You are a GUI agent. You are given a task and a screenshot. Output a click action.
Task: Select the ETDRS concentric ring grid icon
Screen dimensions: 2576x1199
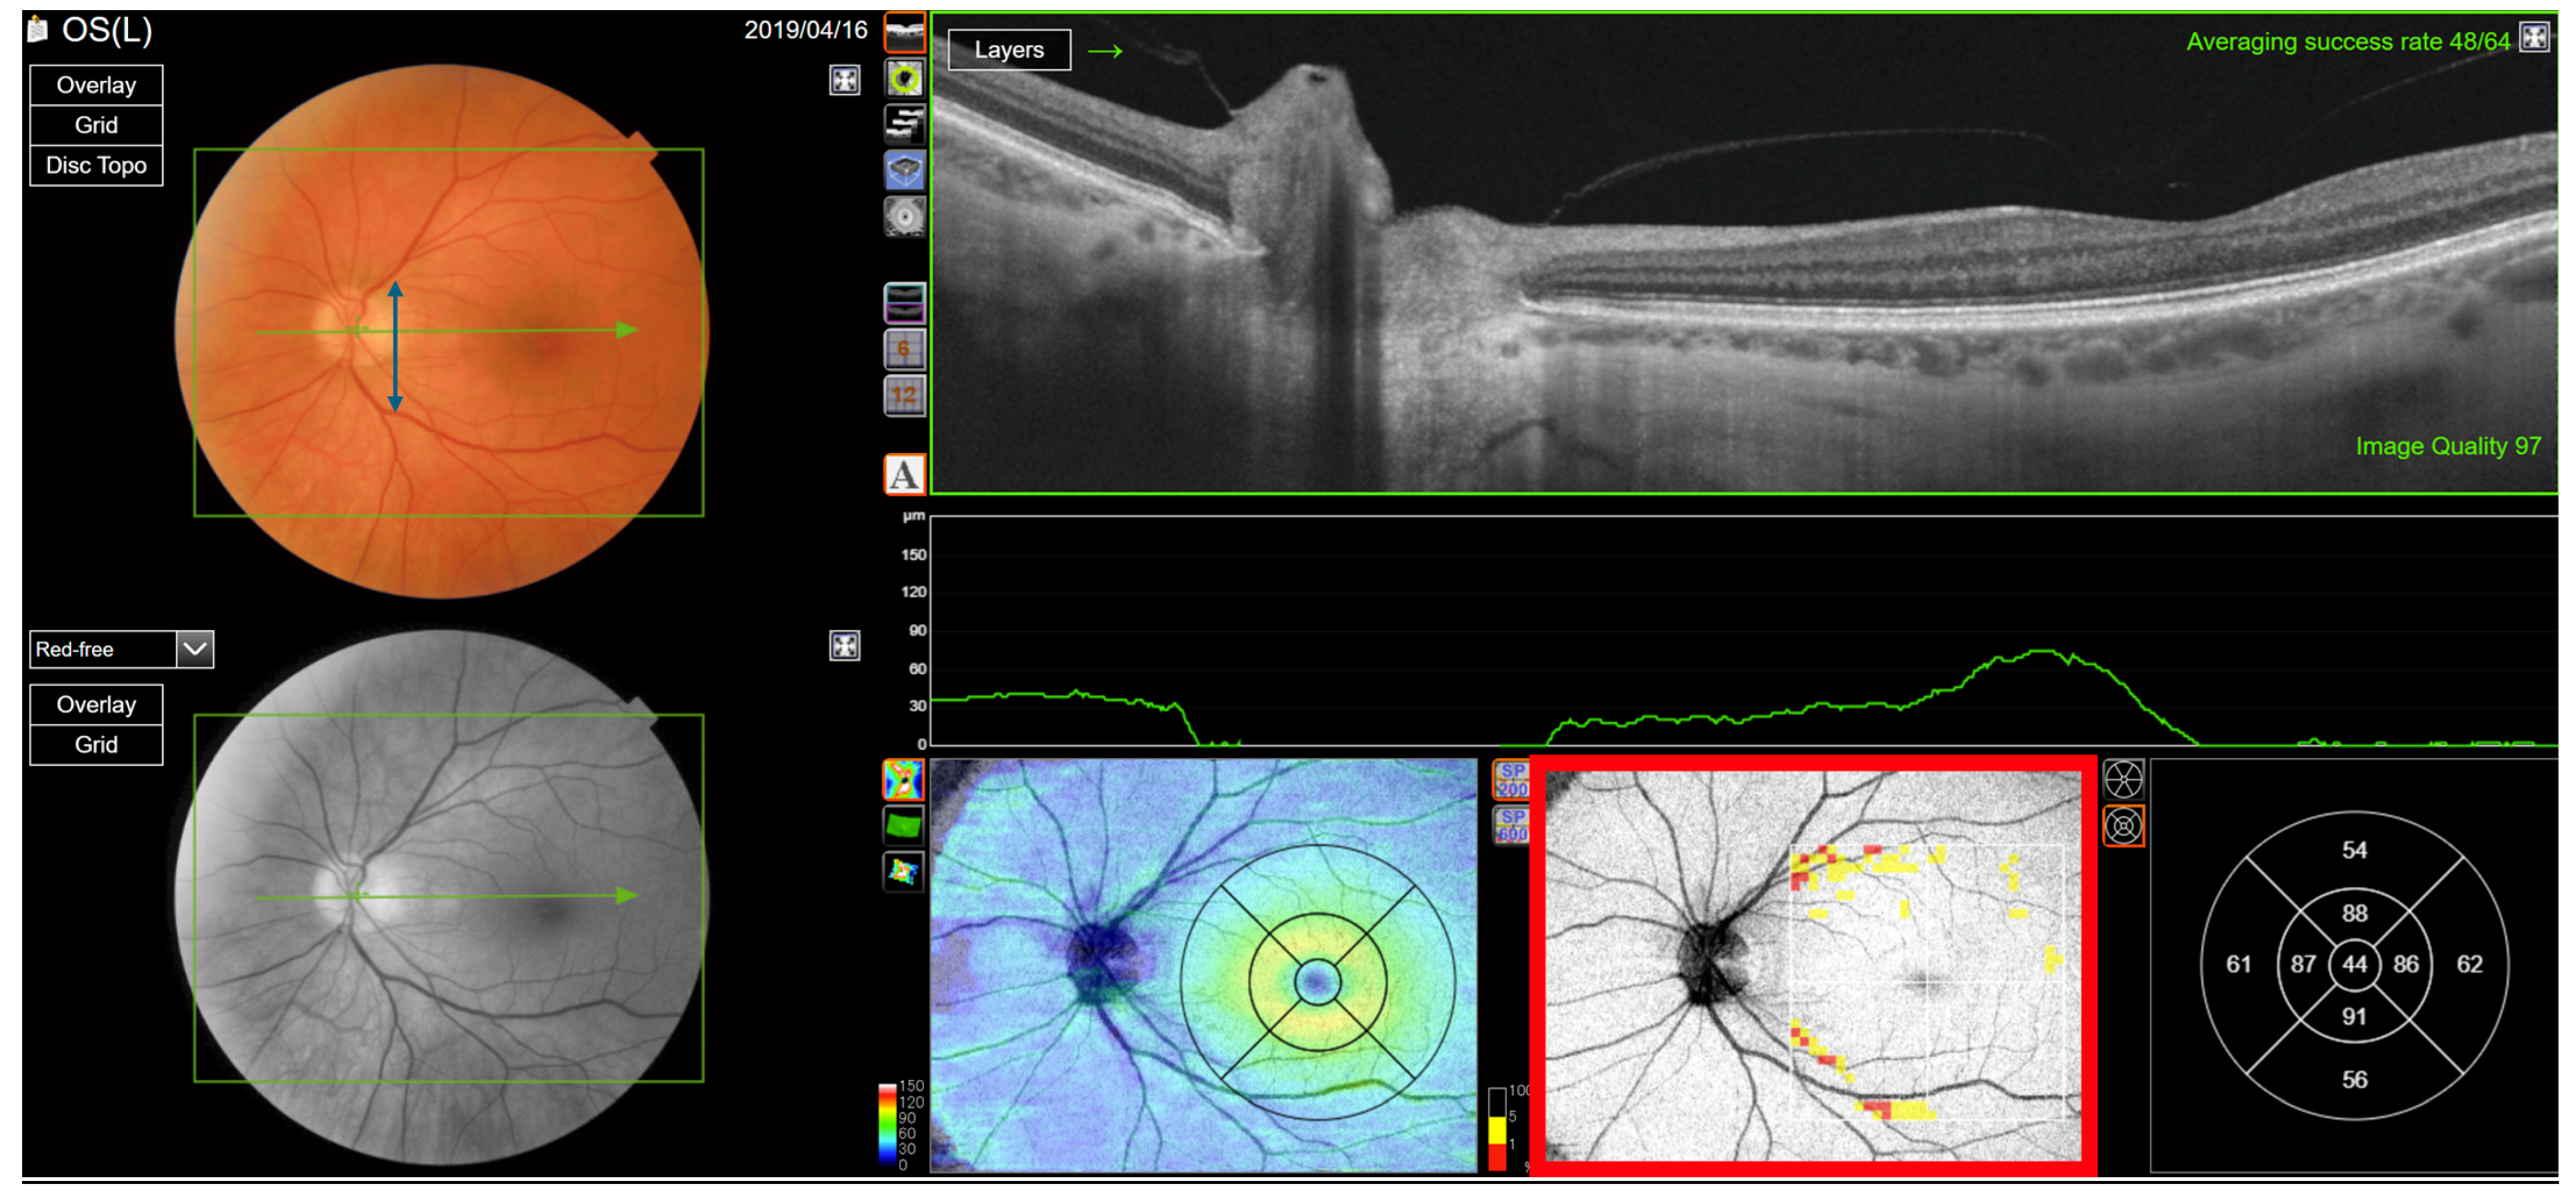tap(2123, 826)
